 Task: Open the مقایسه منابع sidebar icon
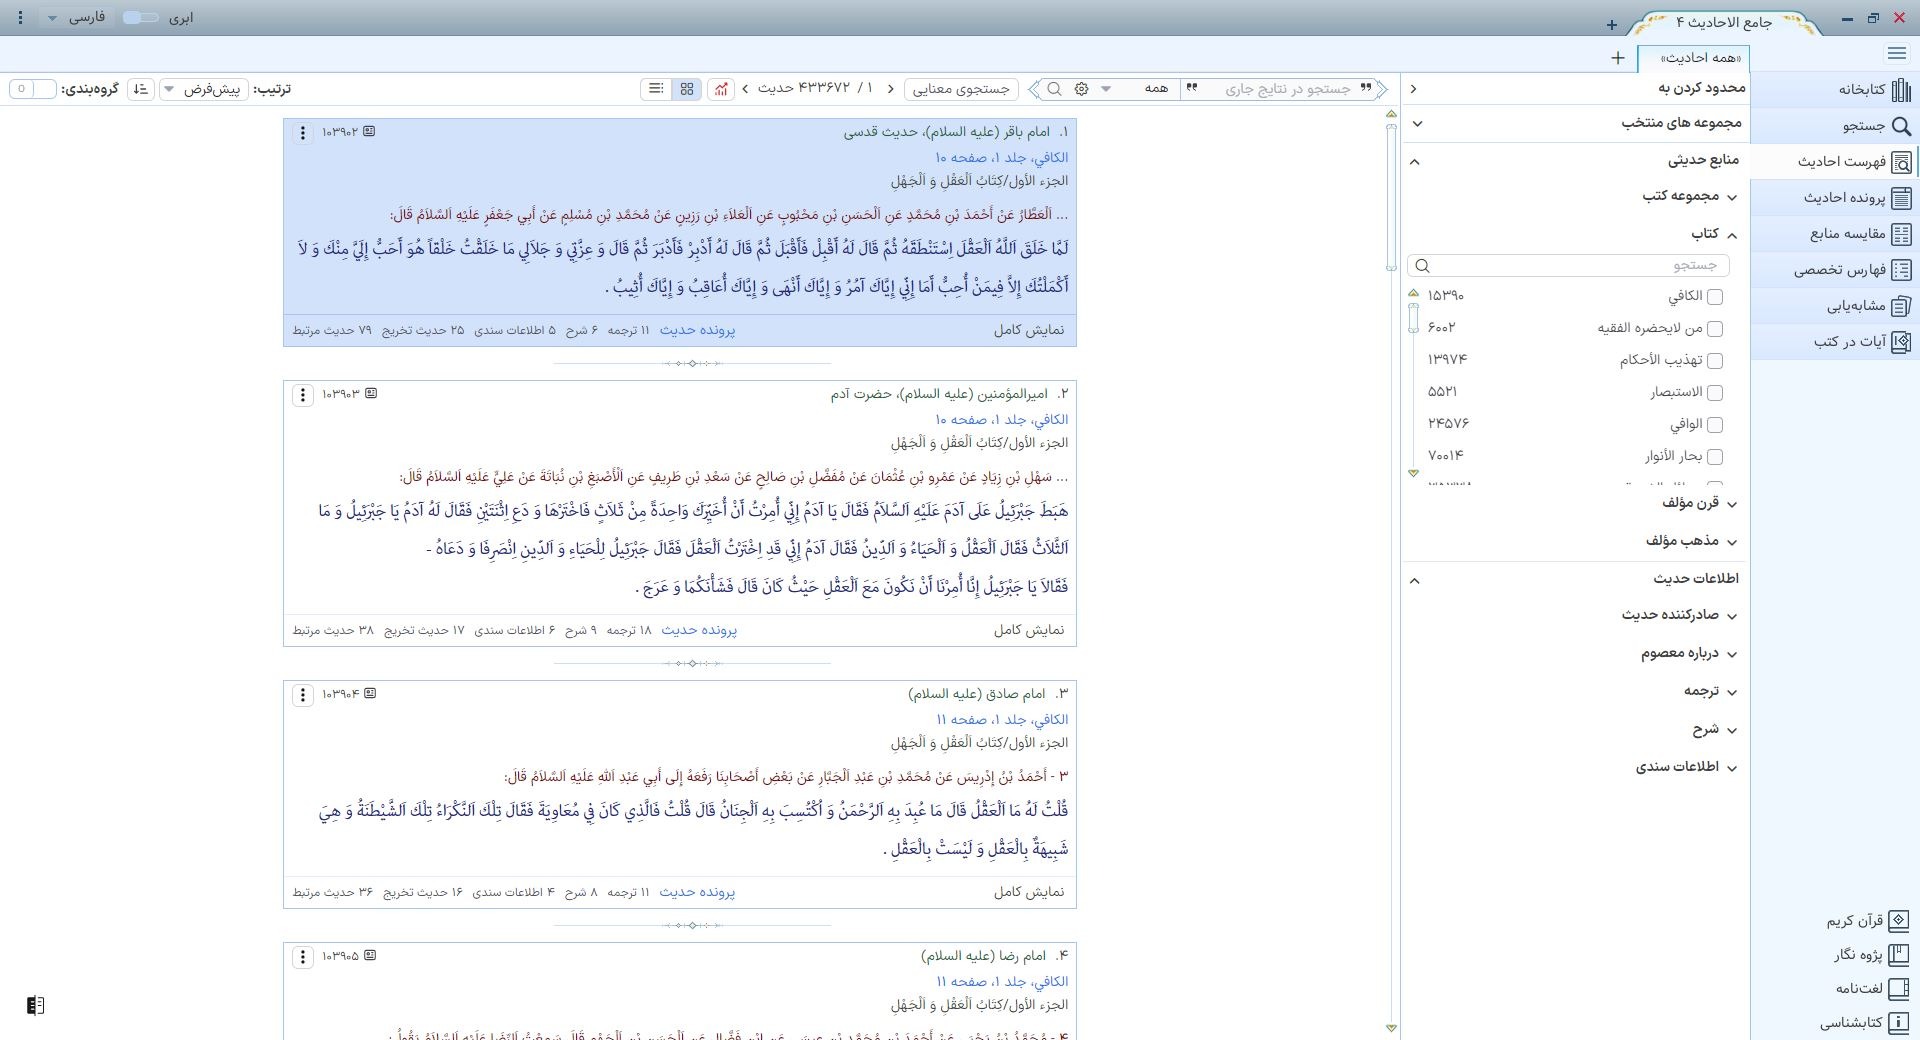click(1901, 234)
